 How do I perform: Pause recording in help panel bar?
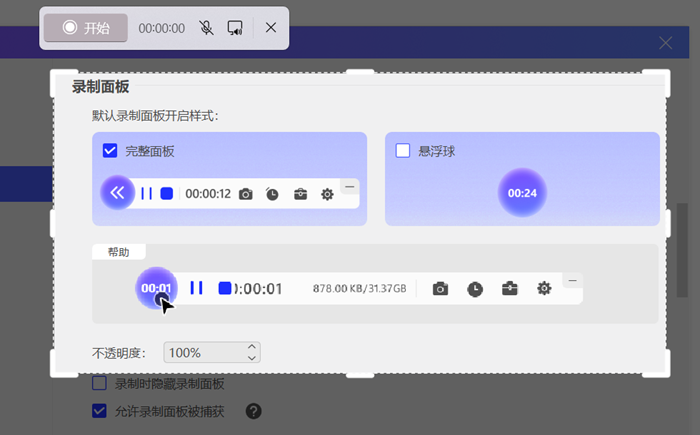coord(196,288)
